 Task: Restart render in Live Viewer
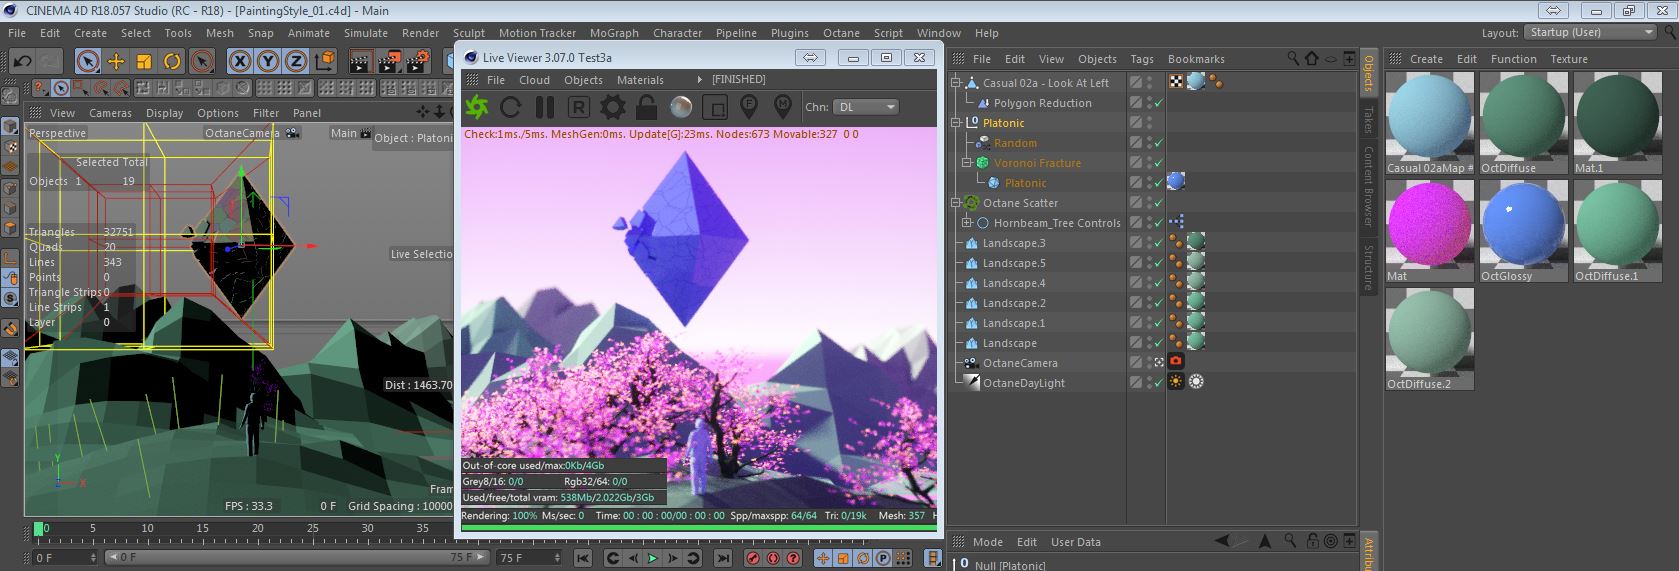[x=511, y=106]
